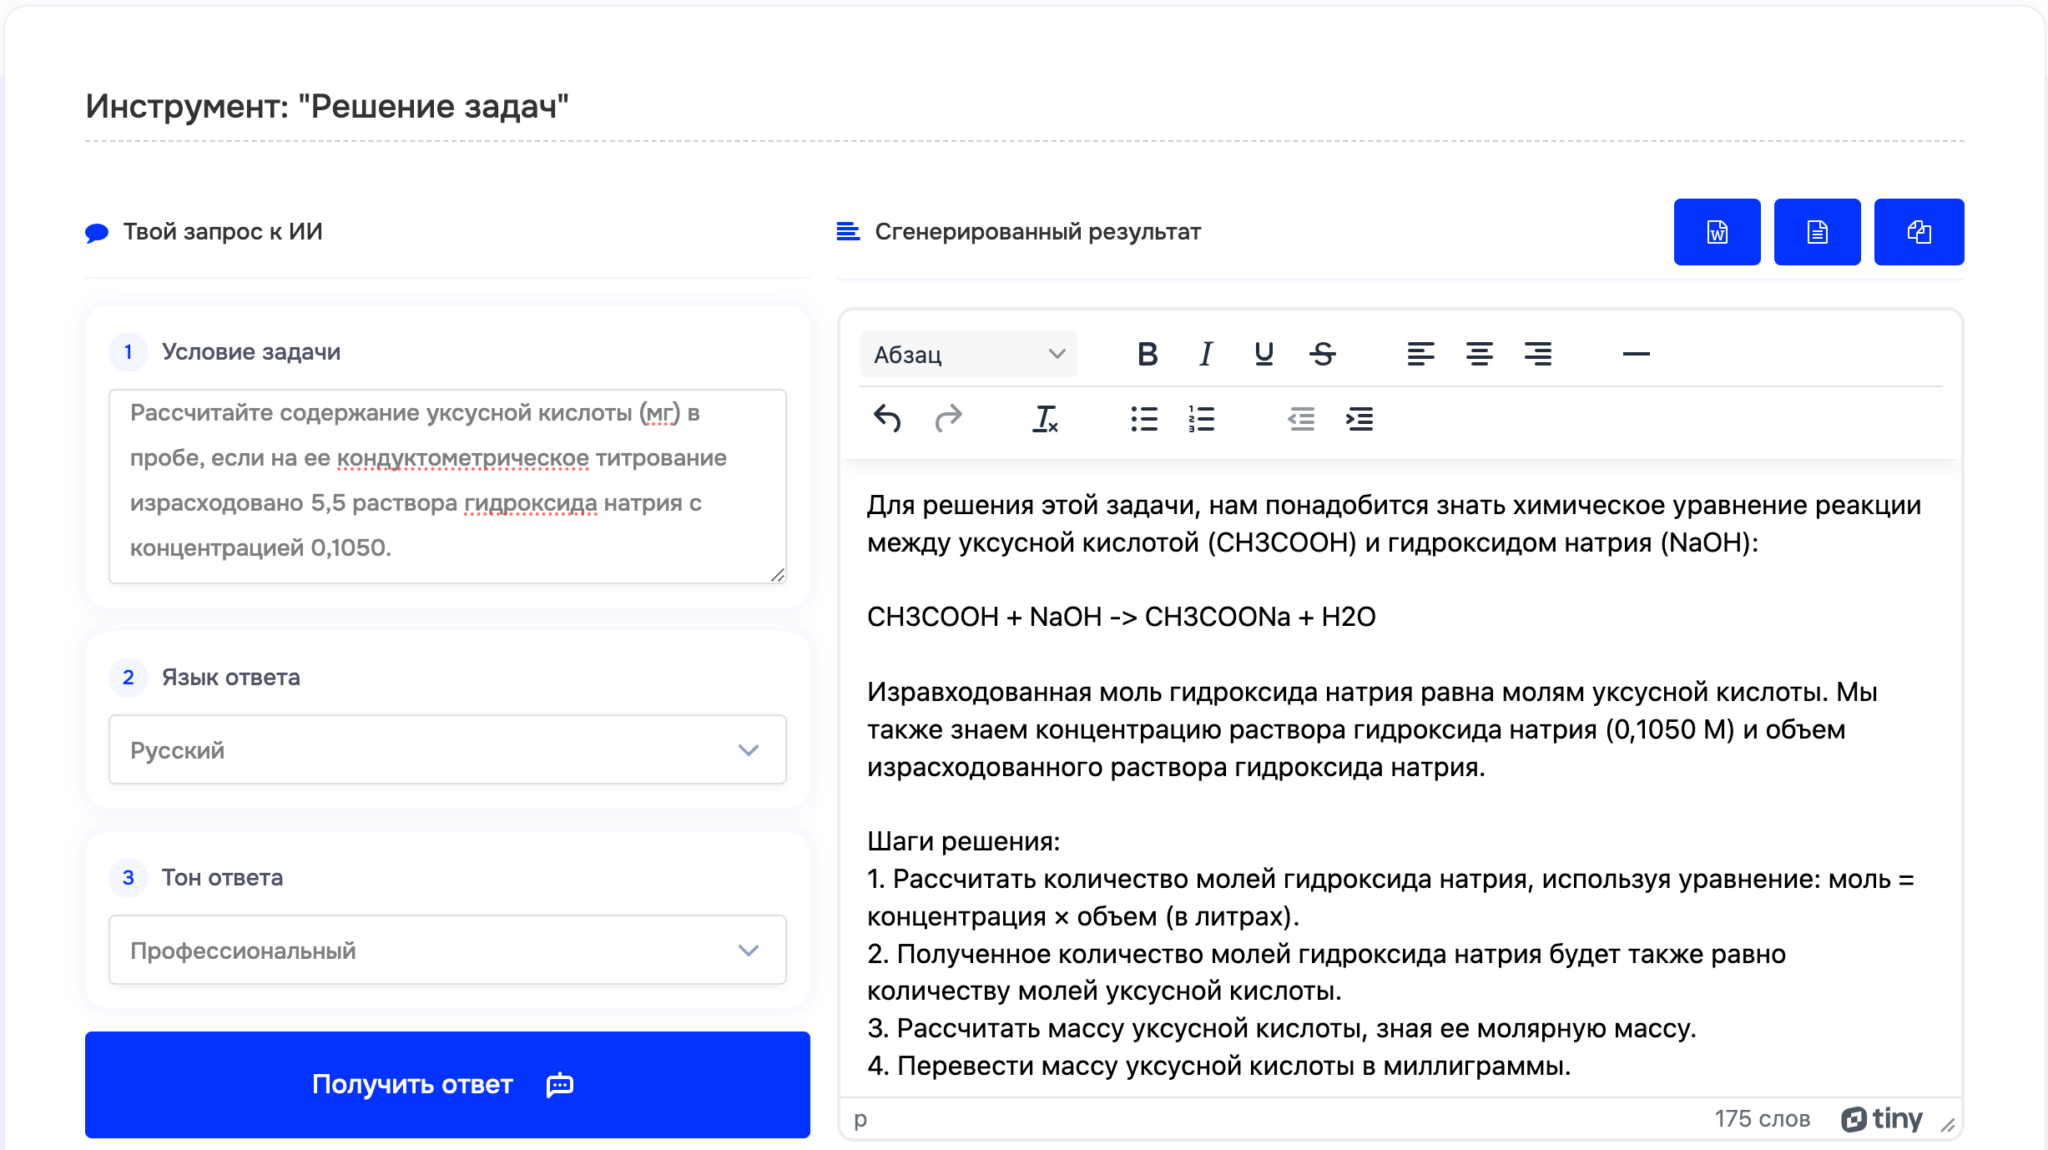Clear text formatting
2048x1150 pixels.
[x=1045, y=418]
